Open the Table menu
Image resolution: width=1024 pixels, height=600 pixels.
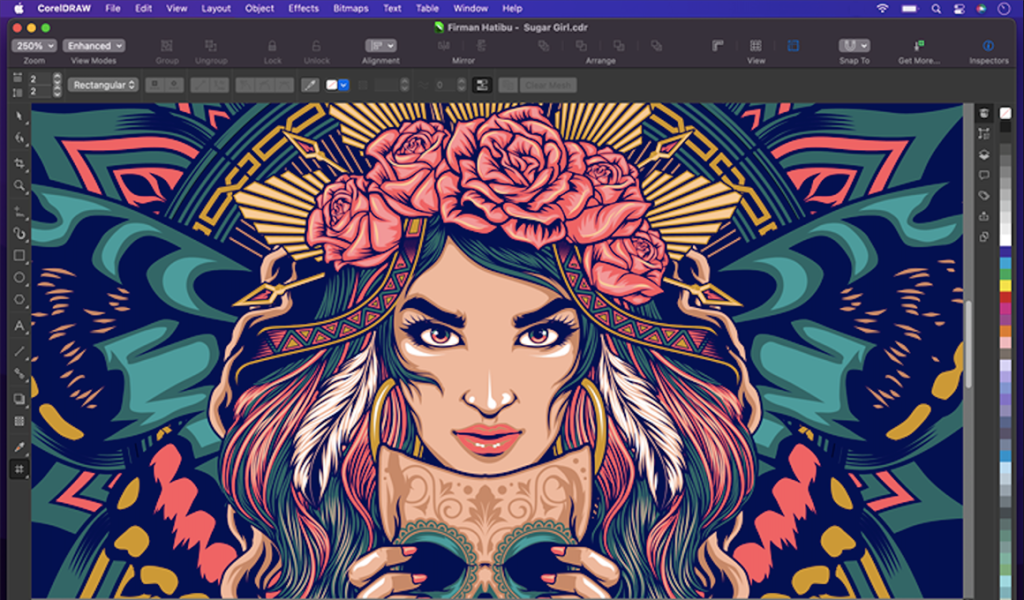(427, 8)
